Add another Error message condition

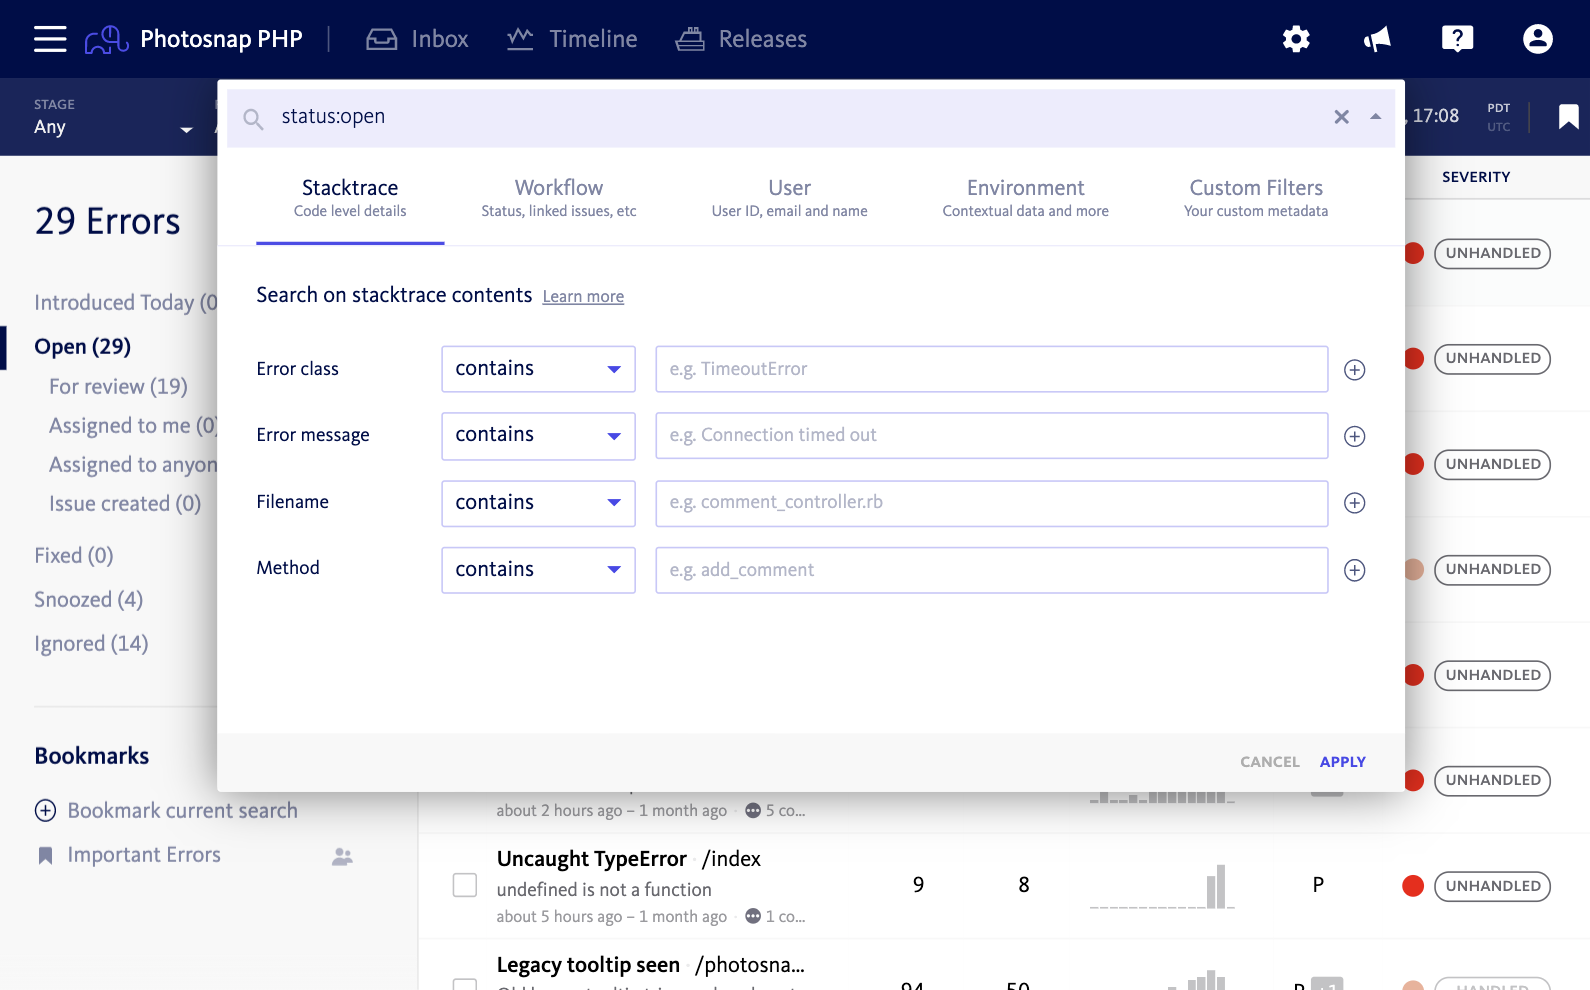click(x=1354, y=436)
